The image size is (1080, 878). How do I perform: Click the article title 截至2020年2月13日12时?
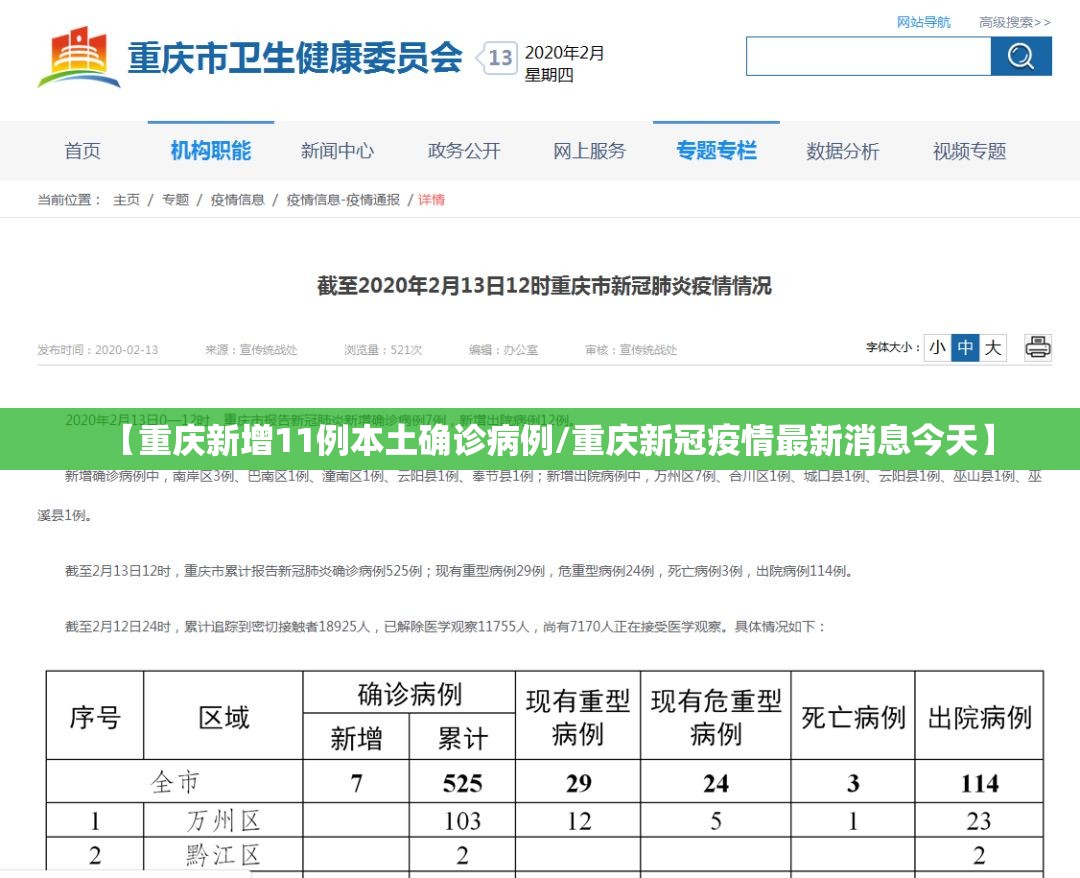[544, 286]
